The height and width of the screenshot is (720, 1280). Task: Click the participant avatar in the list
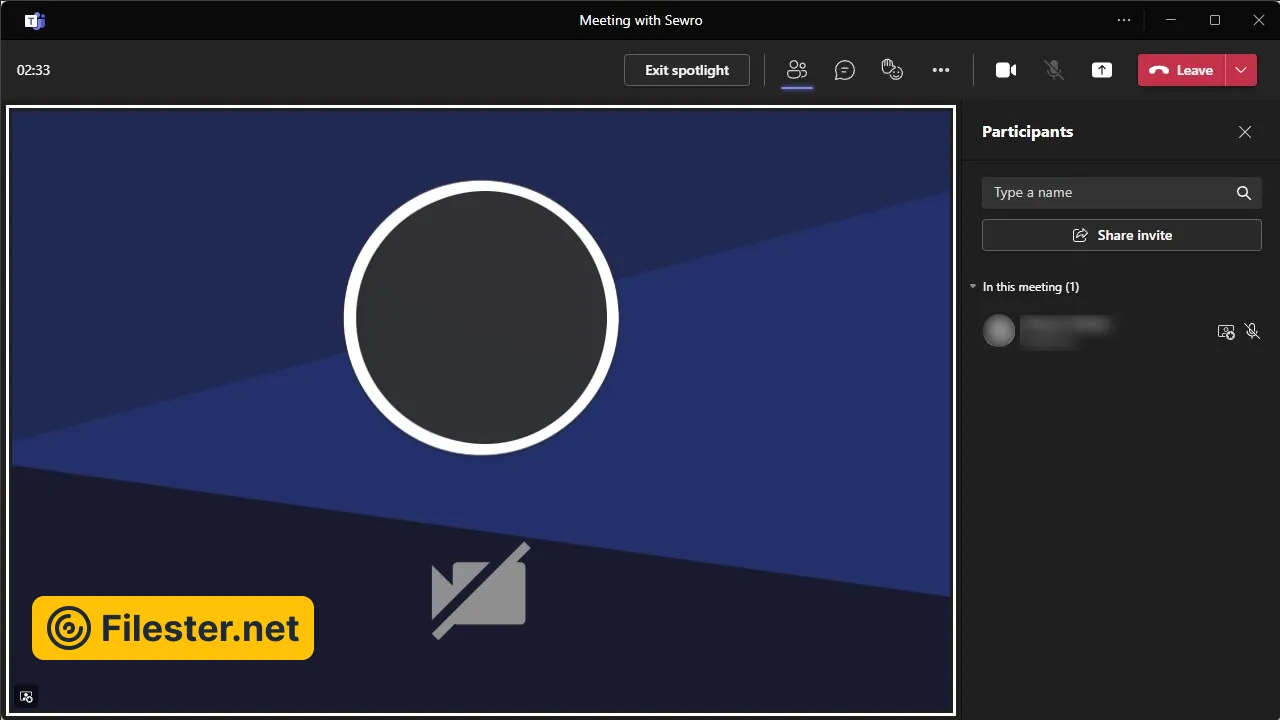(x=999, y=331)
